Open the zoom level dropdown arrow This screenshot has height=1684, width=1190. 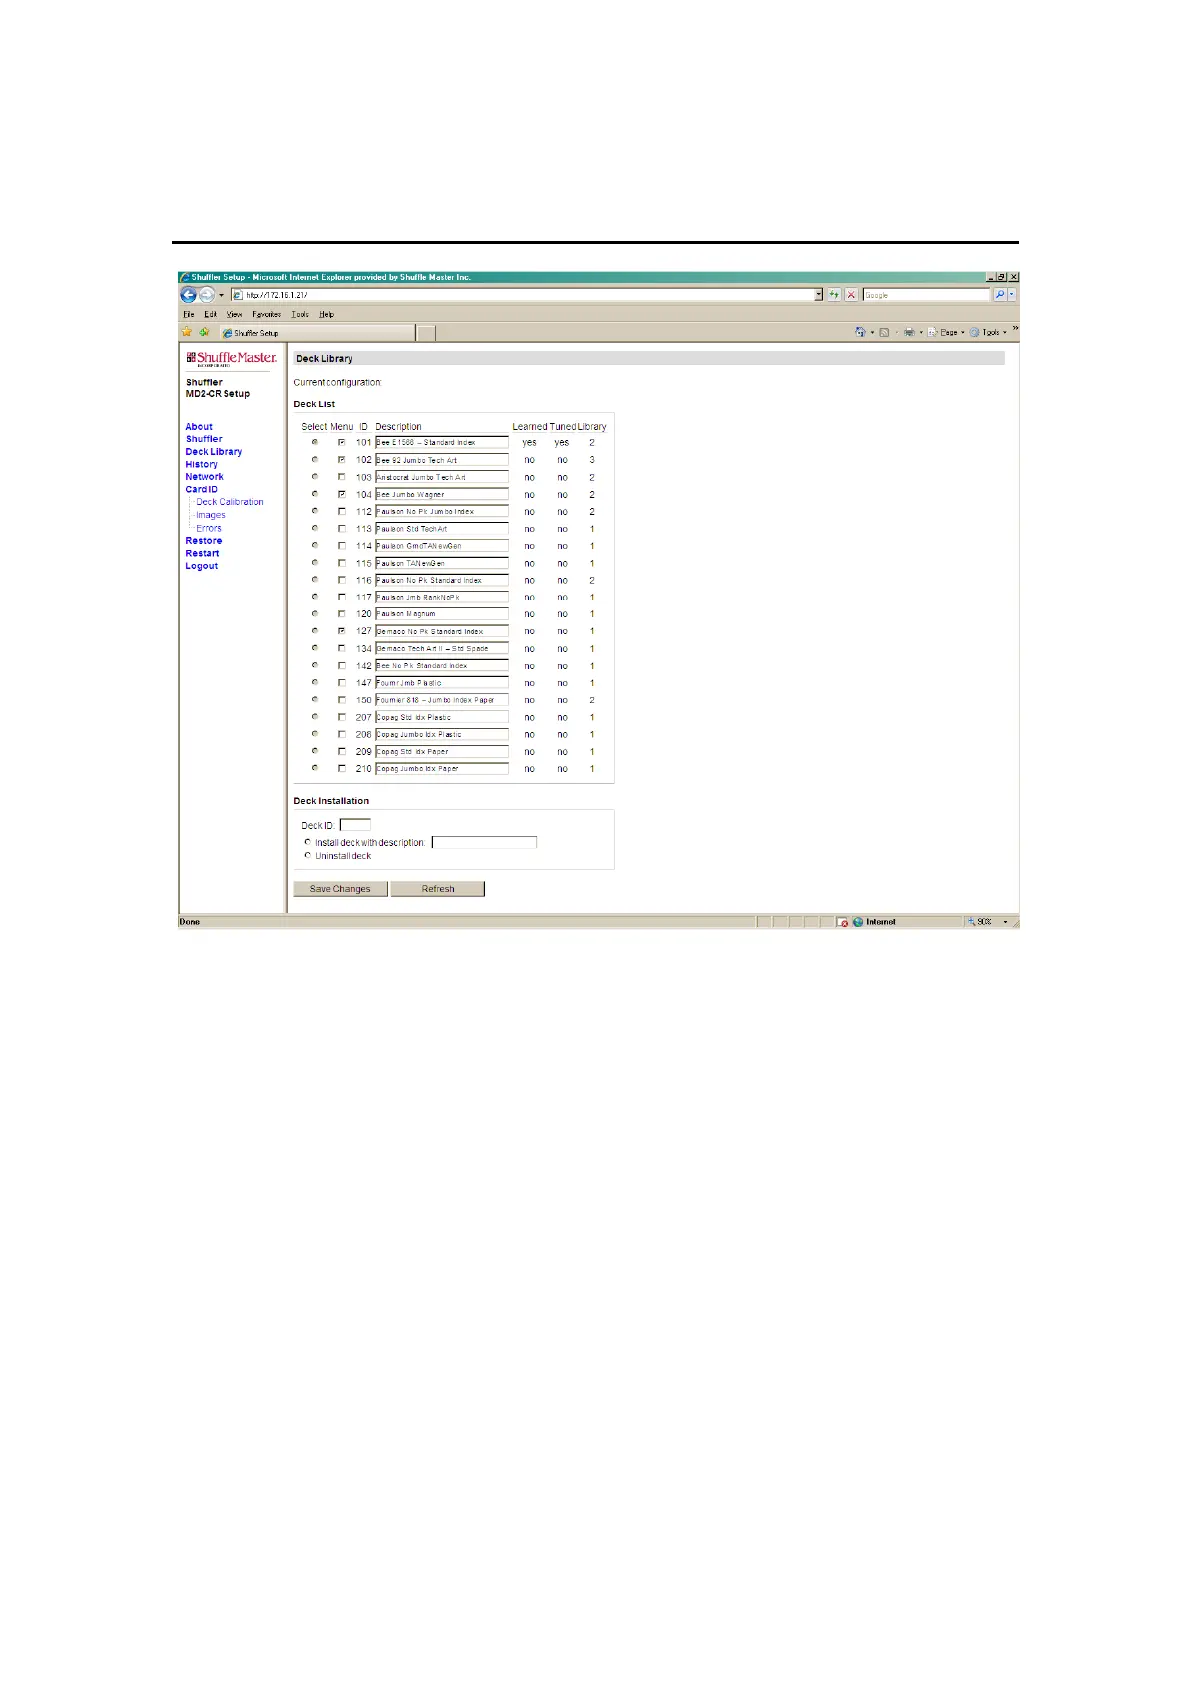[x=1006, y=922]
